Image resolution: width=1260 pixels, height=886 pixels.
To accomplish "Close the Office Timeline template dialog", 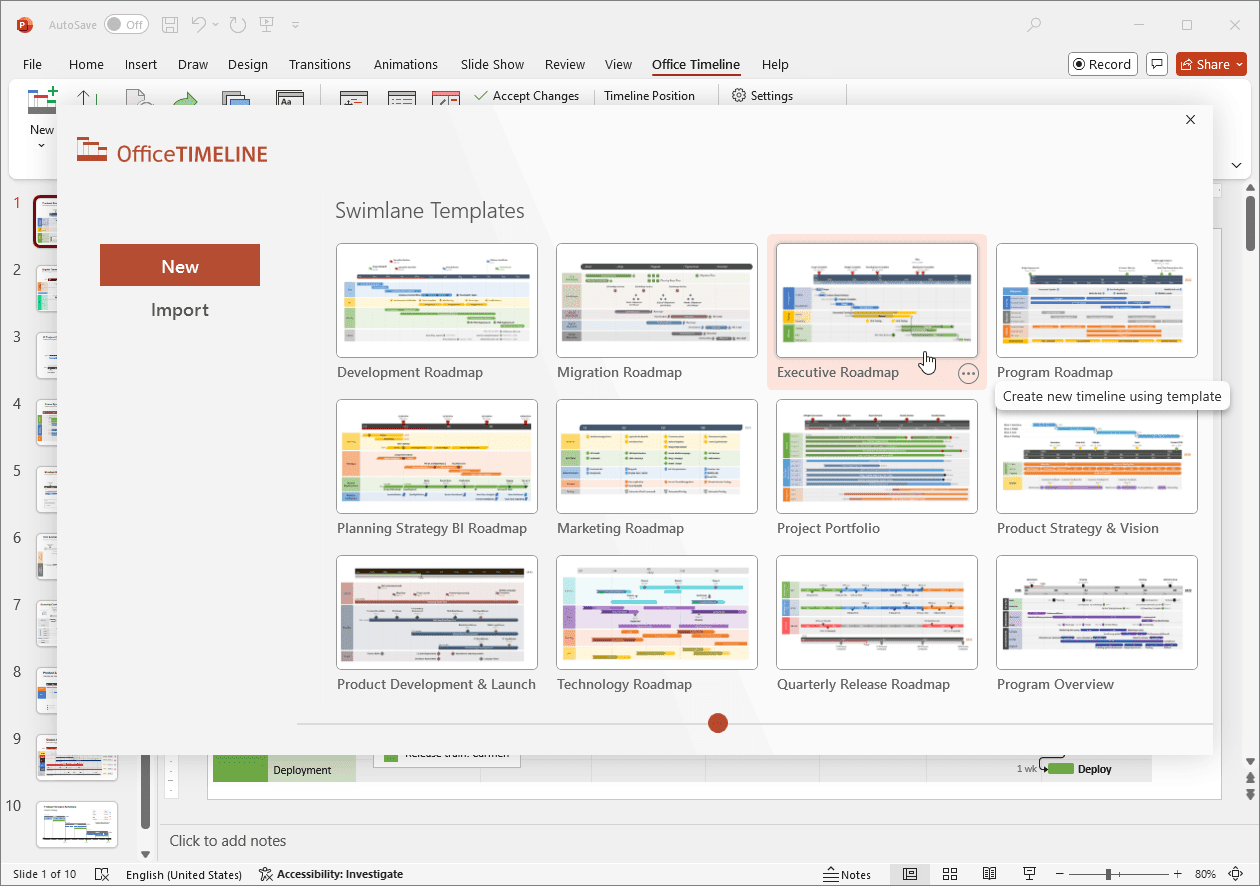I will pyautogui.click(x=1190, y=120).
